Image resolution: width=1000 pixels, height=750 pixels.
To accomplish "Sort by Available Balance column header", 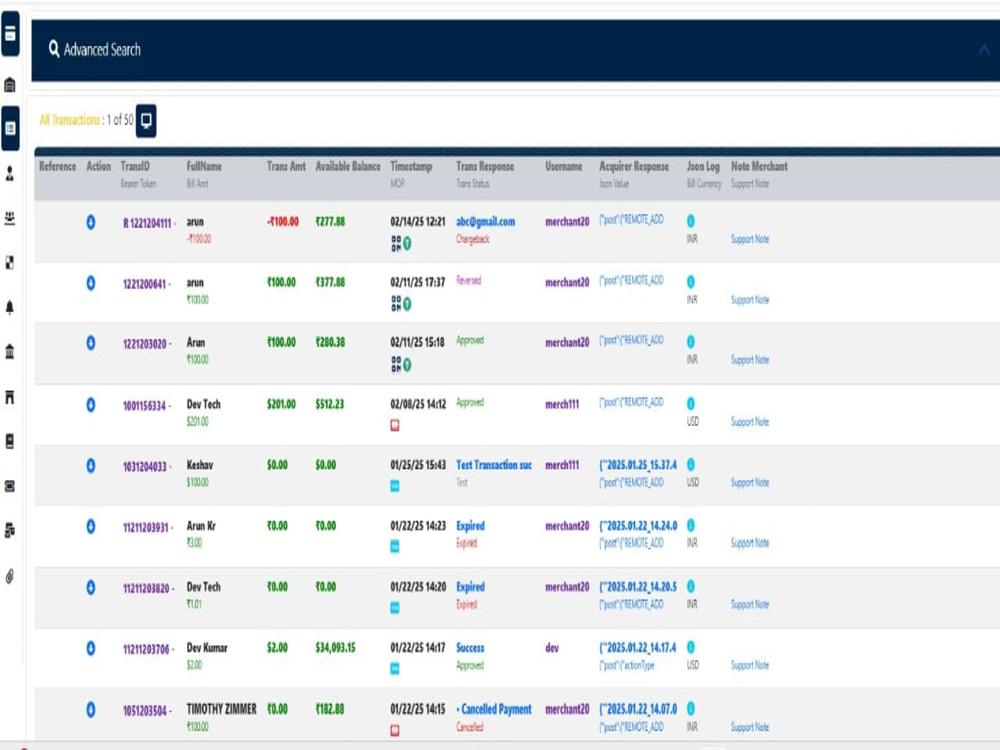I will click(348, 166).
